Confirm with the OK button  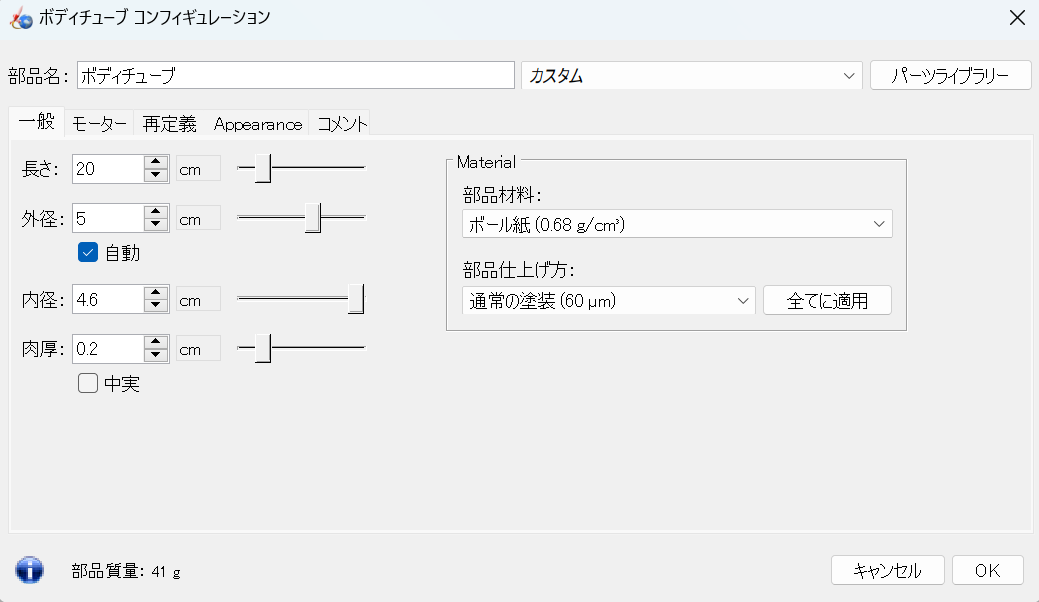click(987, 570)
